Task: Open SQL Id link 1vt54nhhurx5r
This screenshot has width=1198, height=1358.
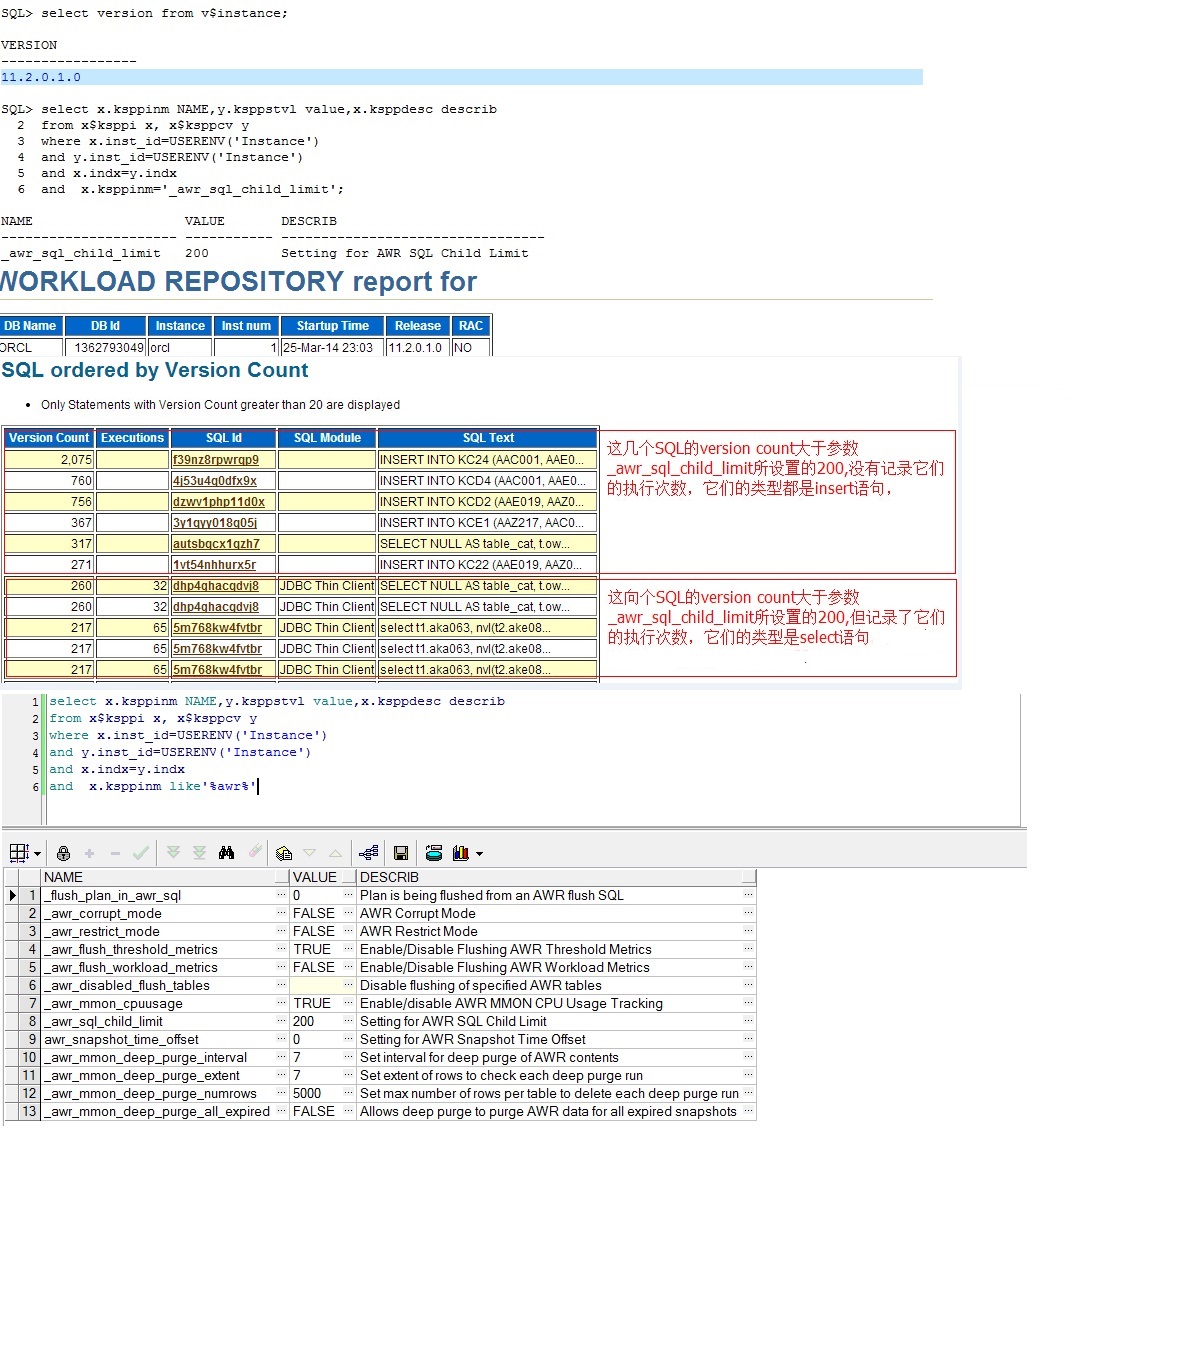Action: [214, 565]
